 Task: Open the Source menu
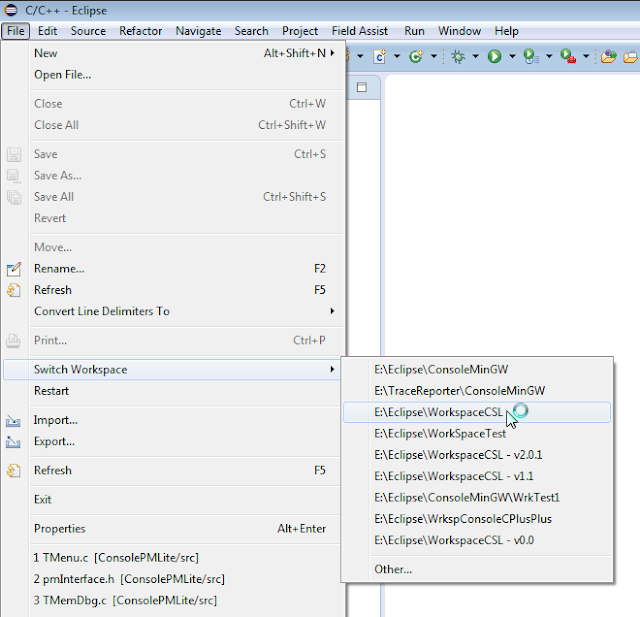(88, 31)
